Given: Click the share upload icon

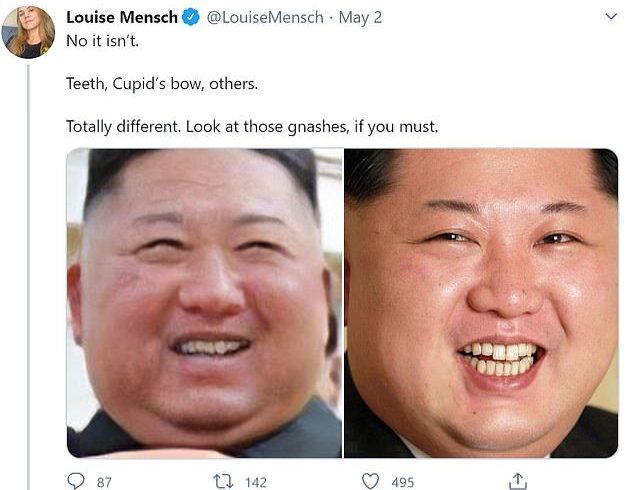Looking at the screenshot, I should pyautogui.click(x=517, y=481).
